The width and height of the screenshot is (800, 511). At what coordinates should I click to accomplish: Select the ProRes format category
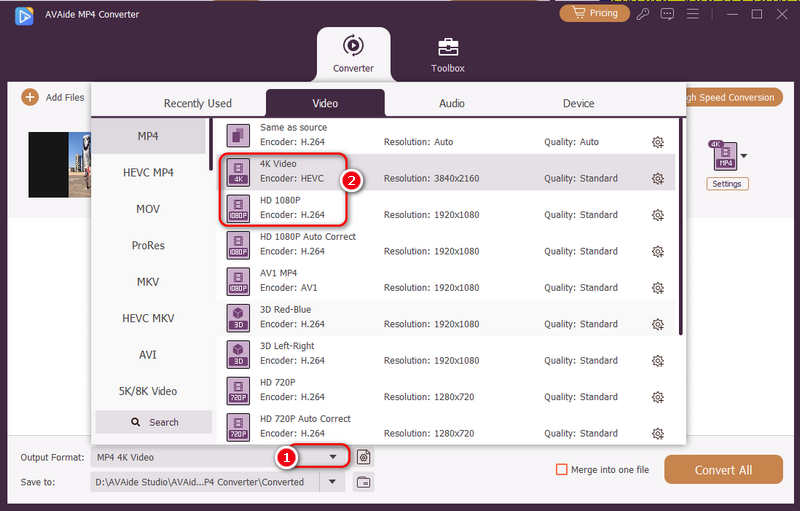tap(148, 245)
